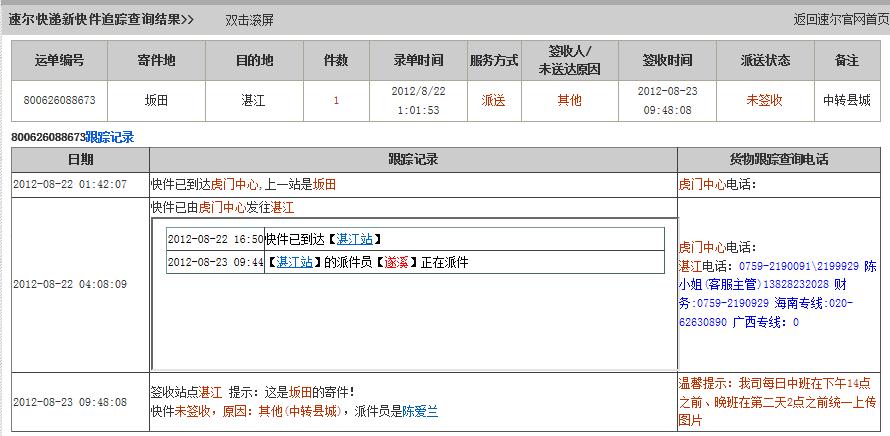Screen dimensions: 890x436
Task: Click the 中转县城 remark cell
Action: [846, 100]
